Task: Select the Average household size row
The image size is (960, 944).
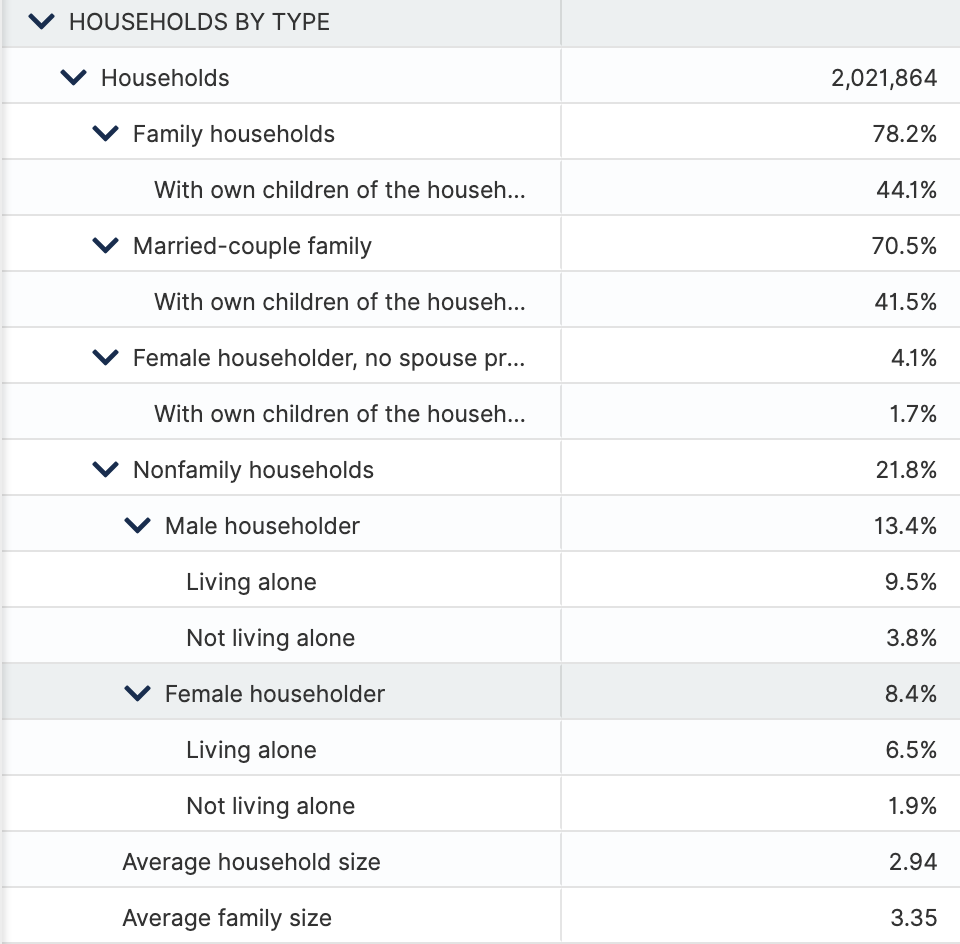Action: coord(480,861)
